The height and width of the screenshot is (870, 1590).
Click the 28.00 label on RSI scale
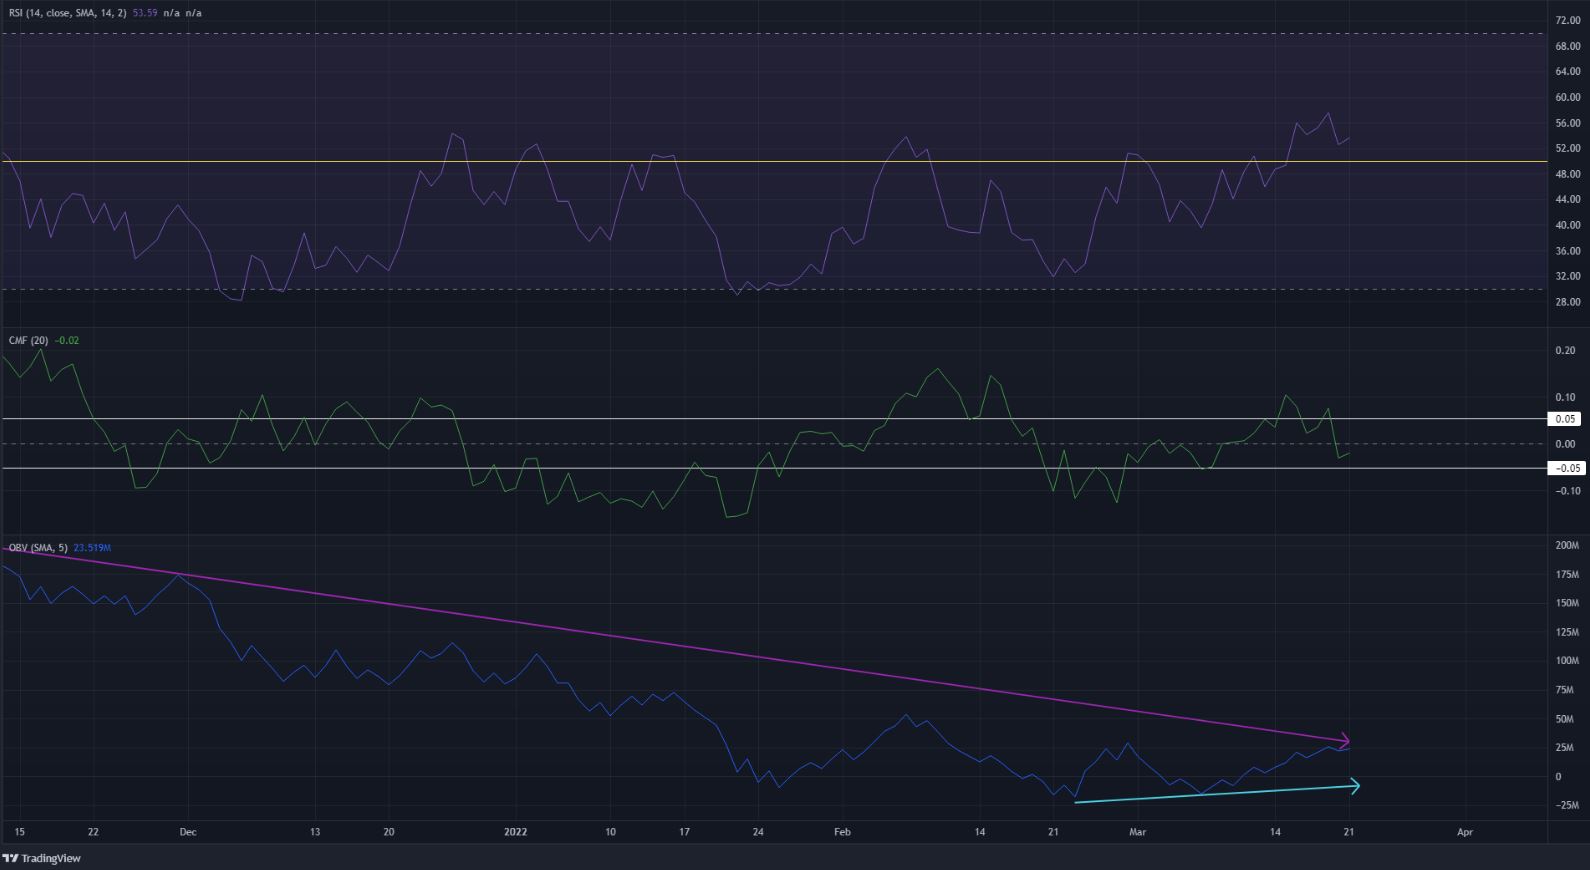pos(1568,302)
